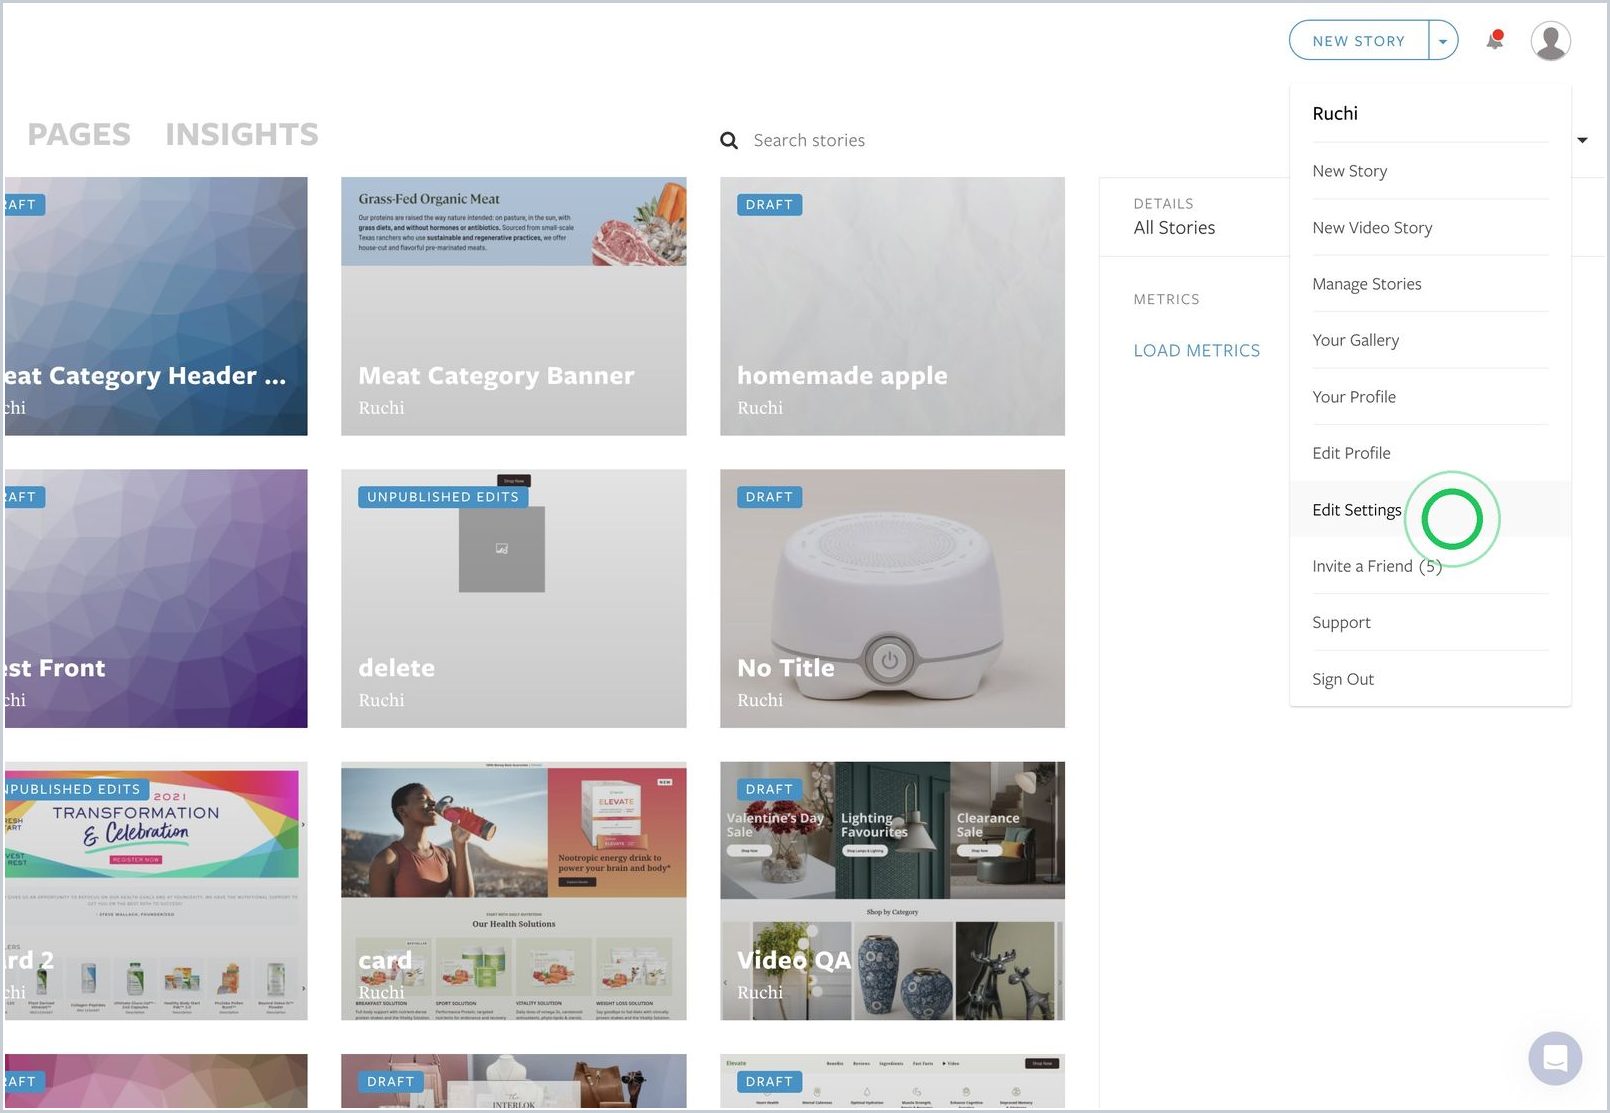Open the No Title draft story
The height and width of the screenshot is (1113, 1610).
point(892,598)
